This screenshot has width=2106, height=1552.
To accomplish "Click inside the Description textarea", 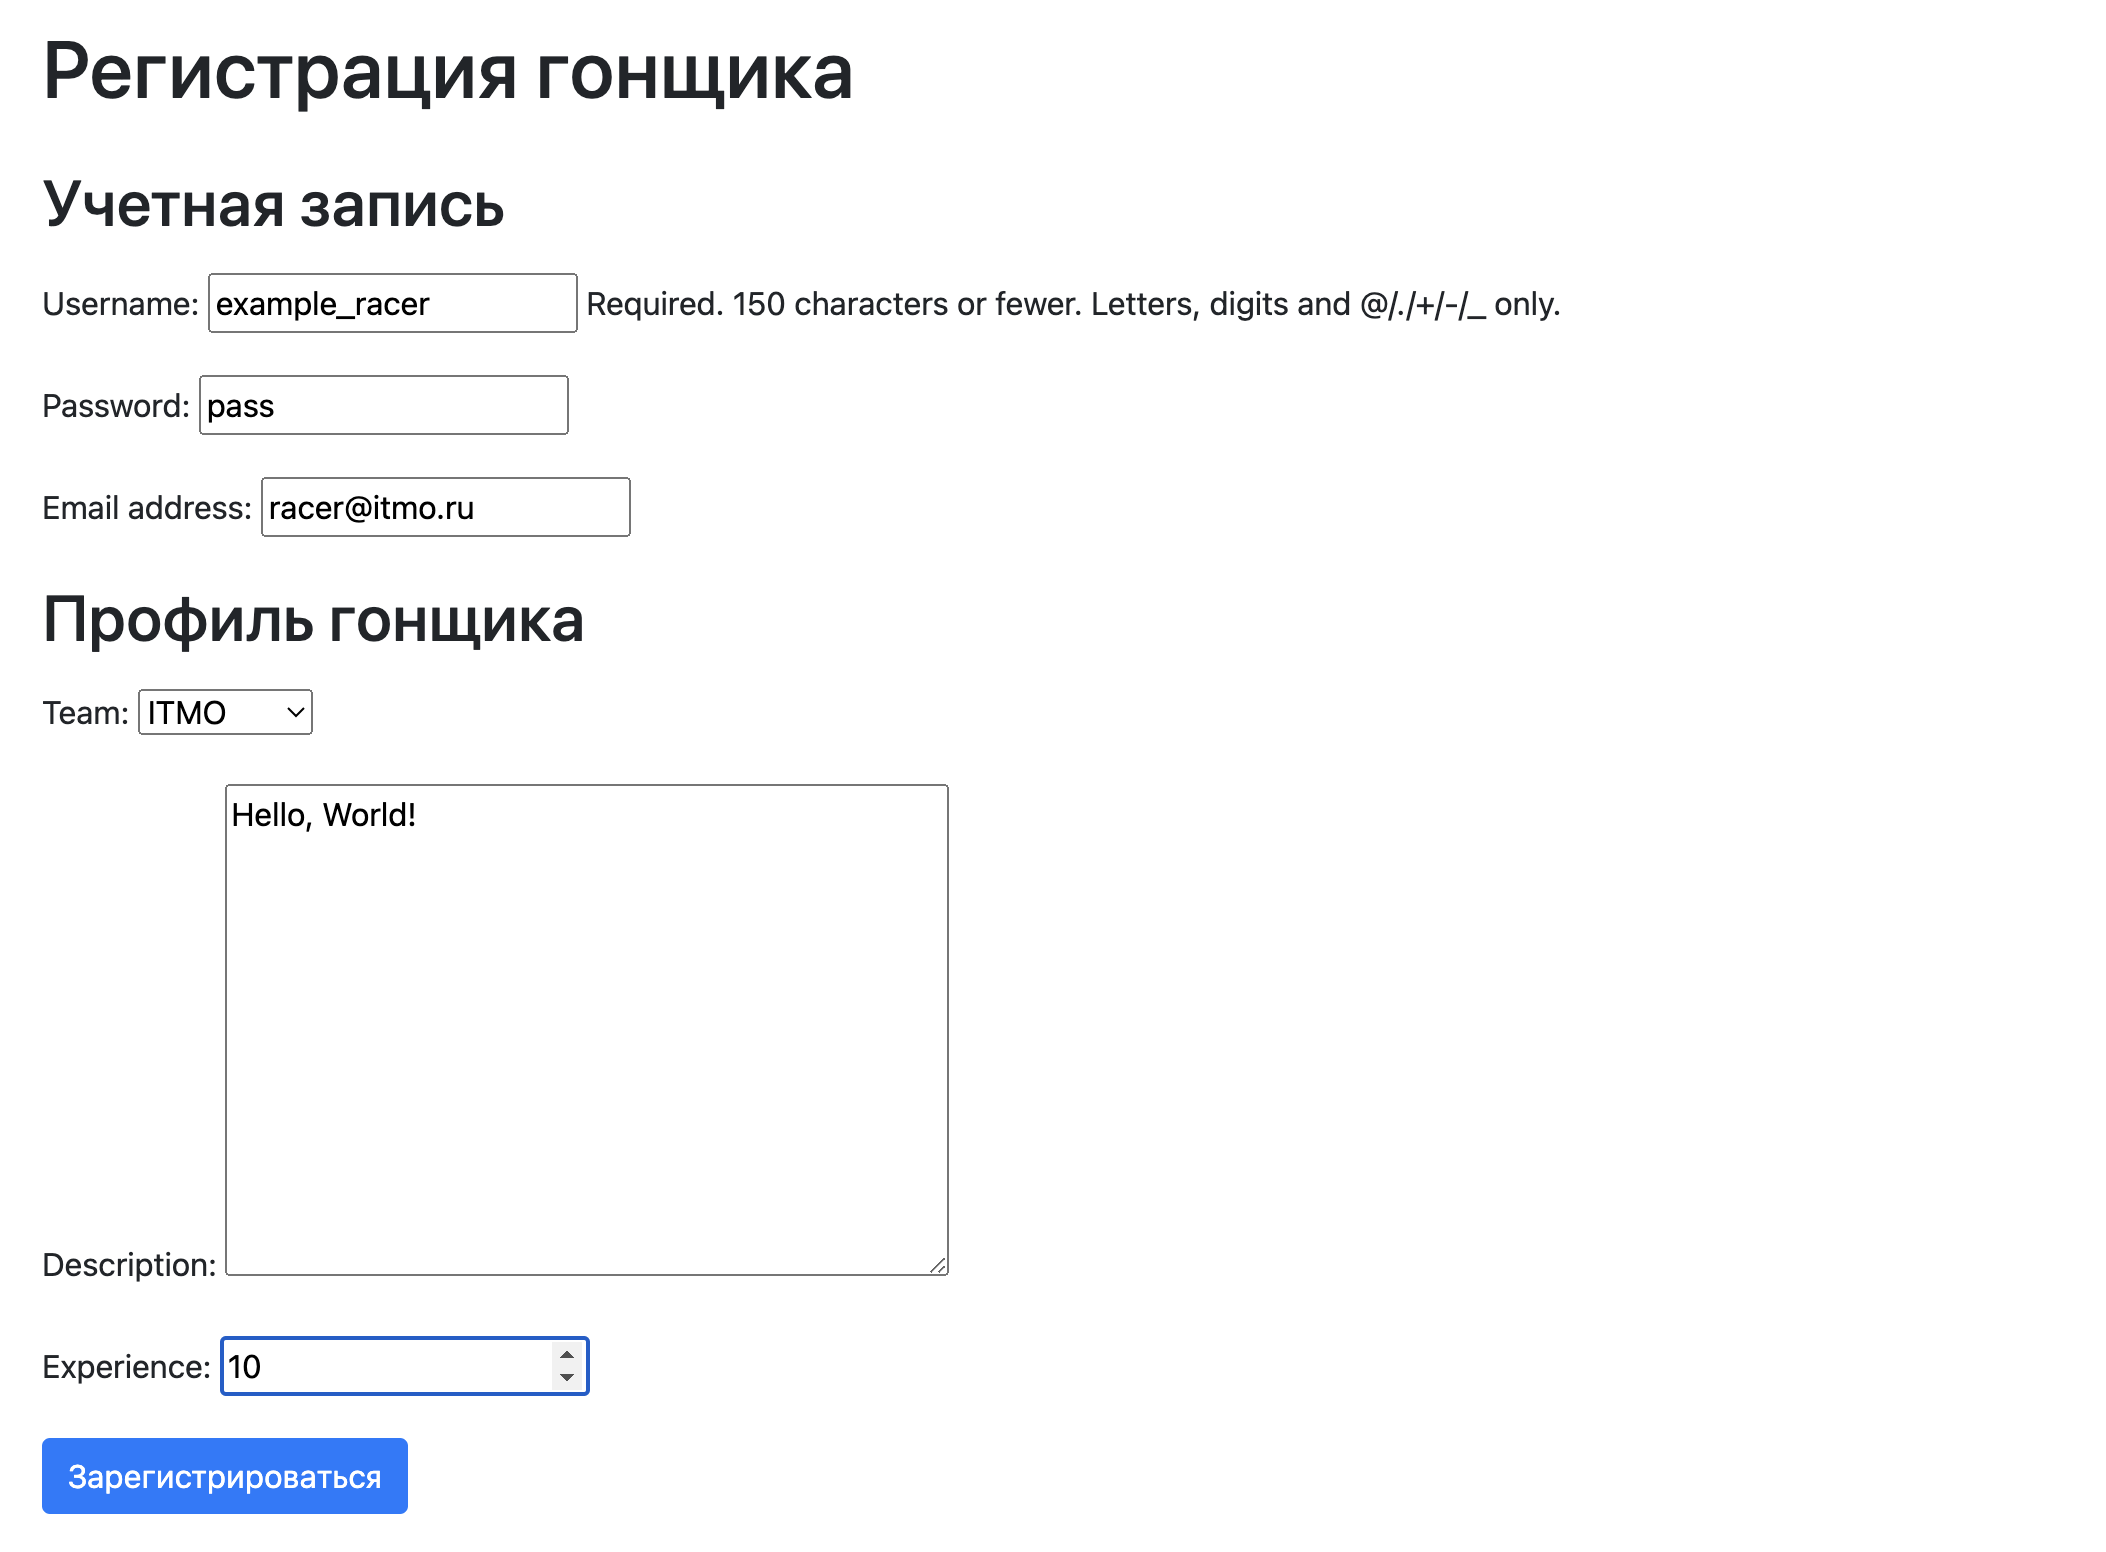I will 587,1030.
